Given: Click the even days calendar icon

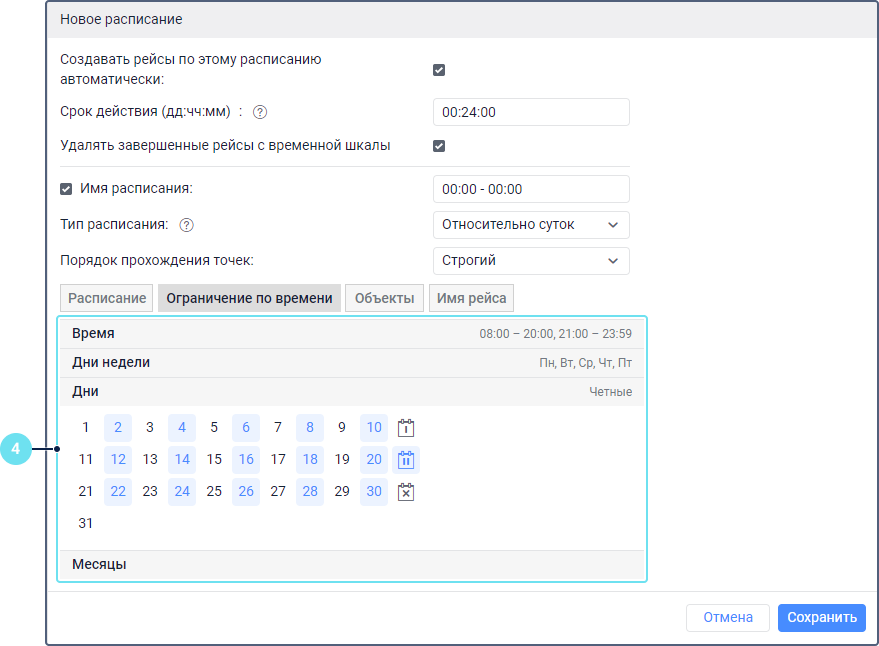Looking at the screenshot, I should pos(406,460).
